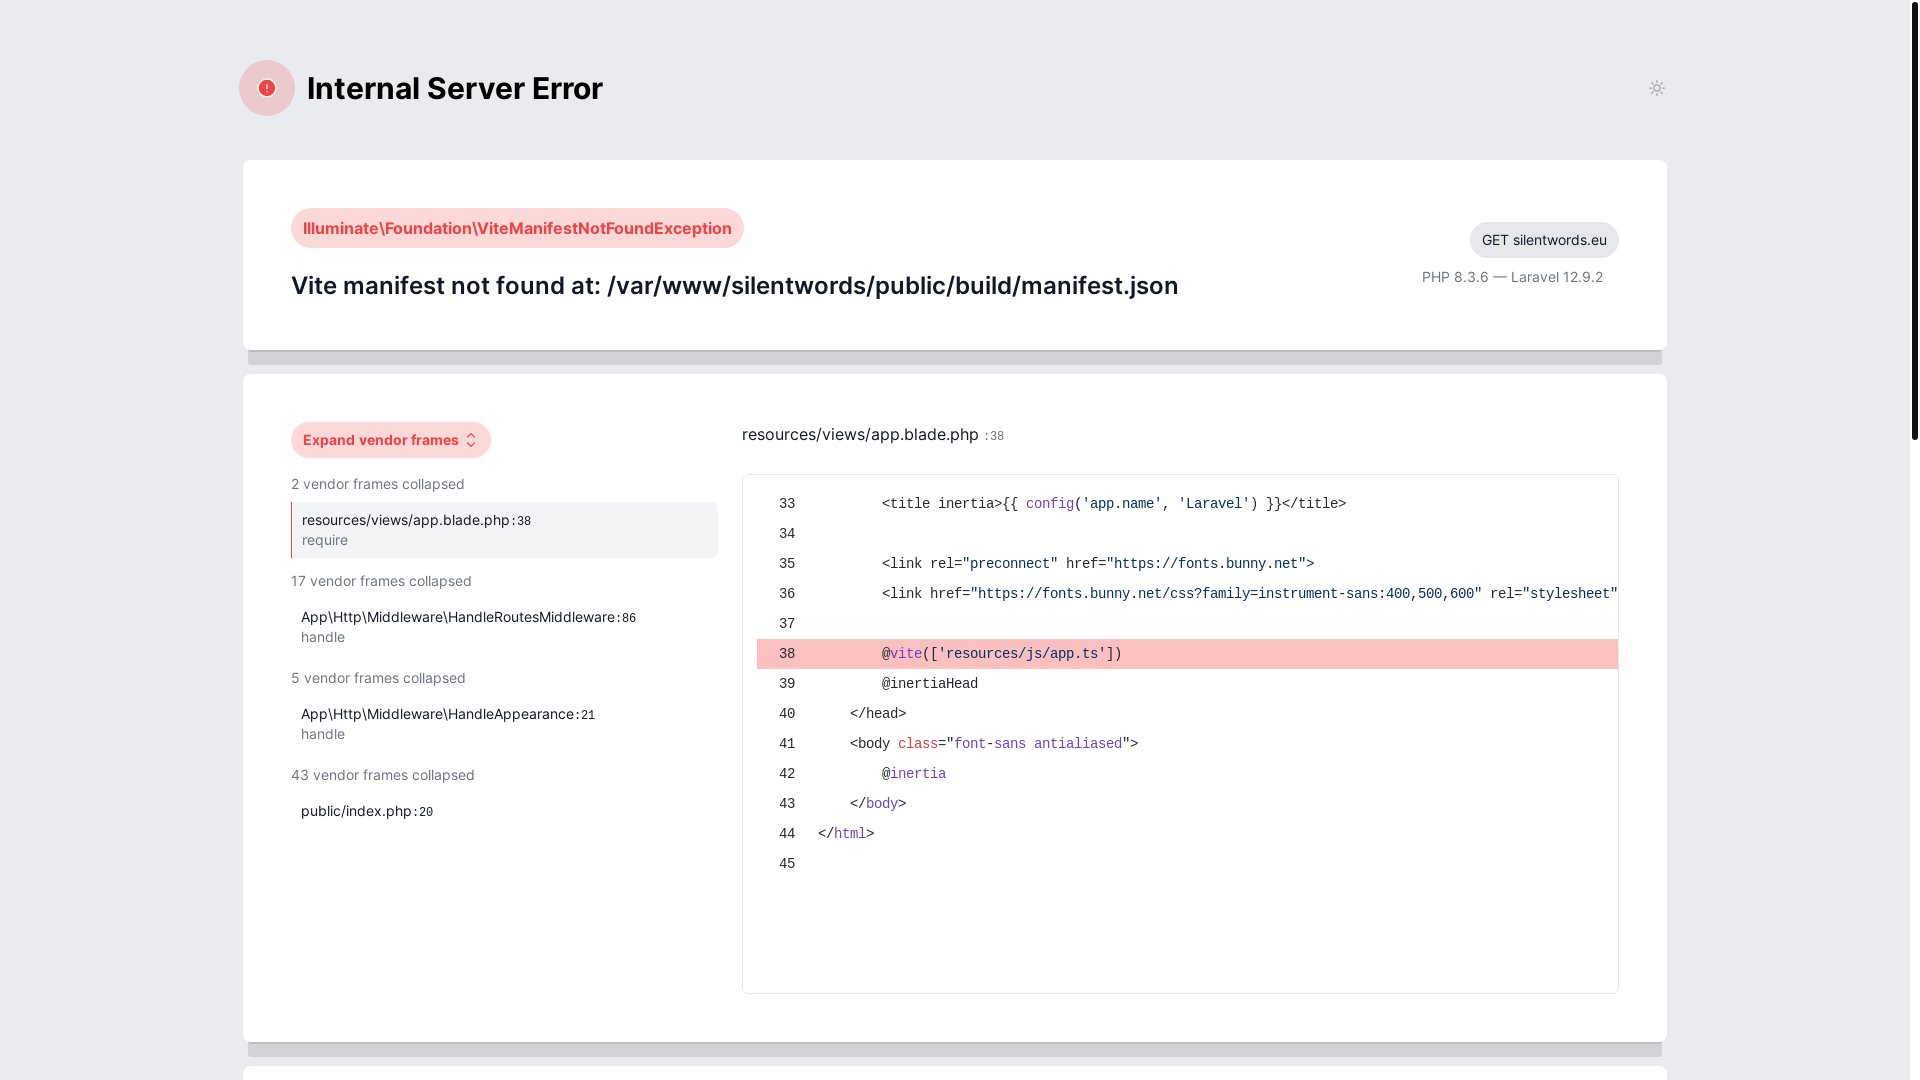This screenshot has height=1080, width=1920.
Task: Select the public/index.php:20 frame
Action: point(504,811)
